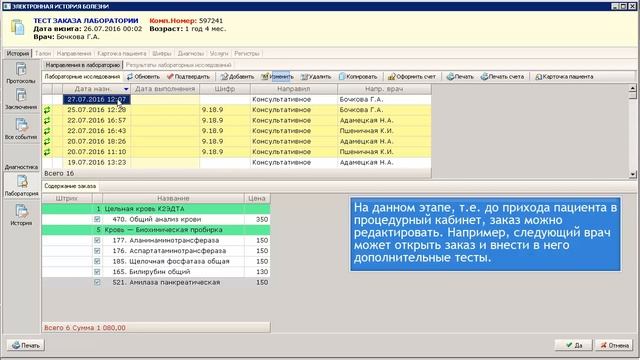Switch to Услуги tab

[219, 53]
